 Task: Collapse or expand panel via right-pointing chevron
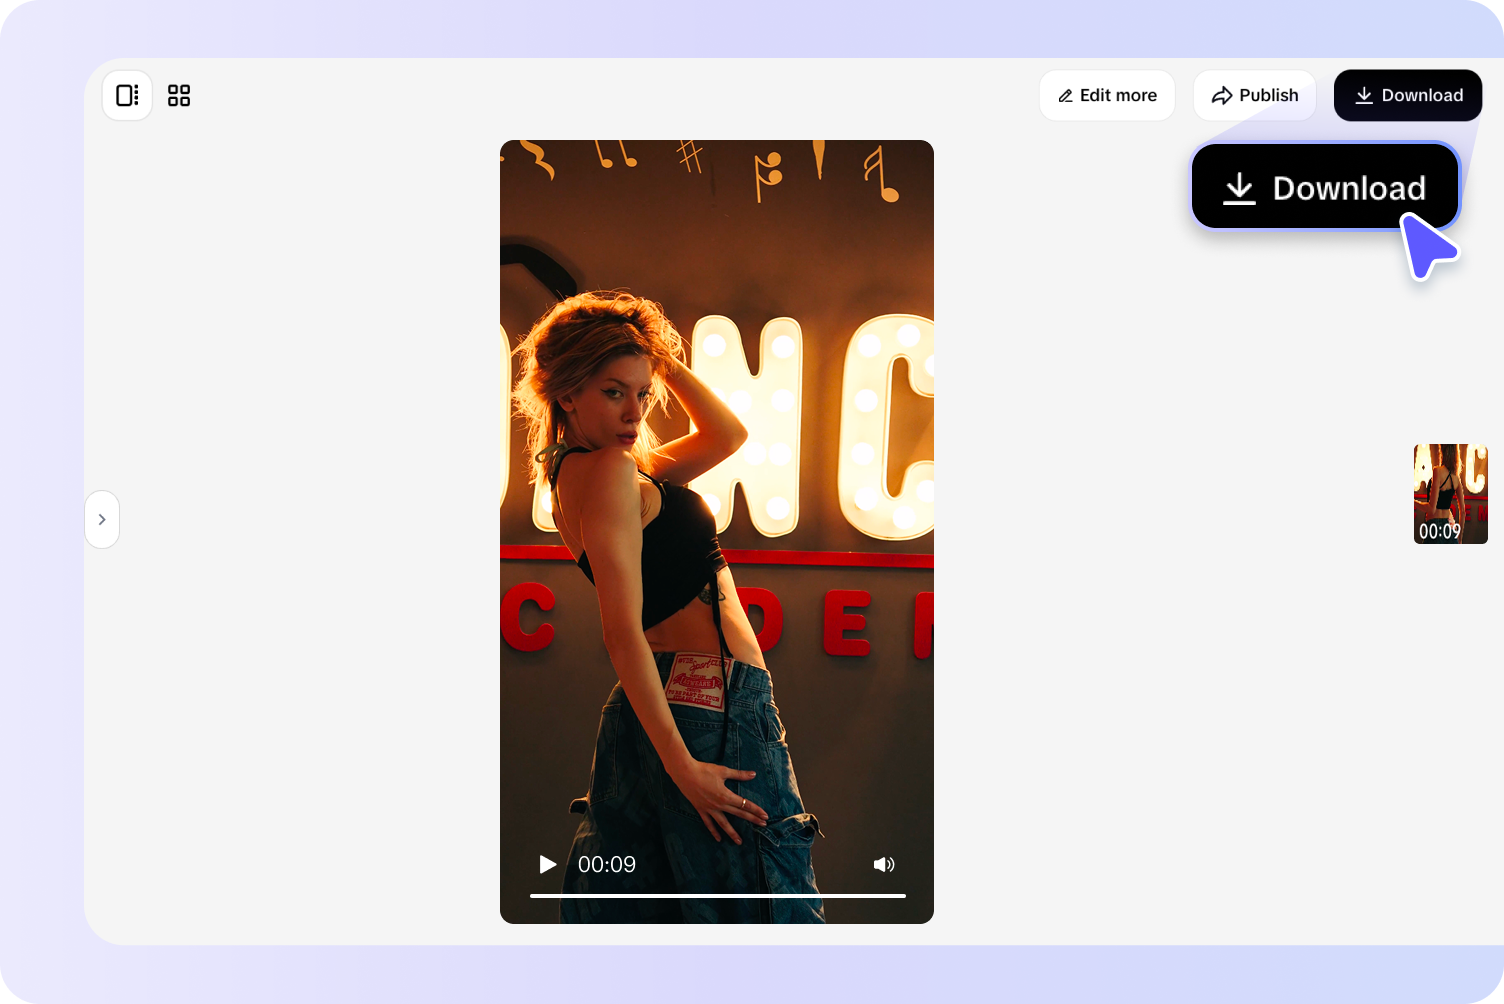pyautogui.click(x=101, y=519)
